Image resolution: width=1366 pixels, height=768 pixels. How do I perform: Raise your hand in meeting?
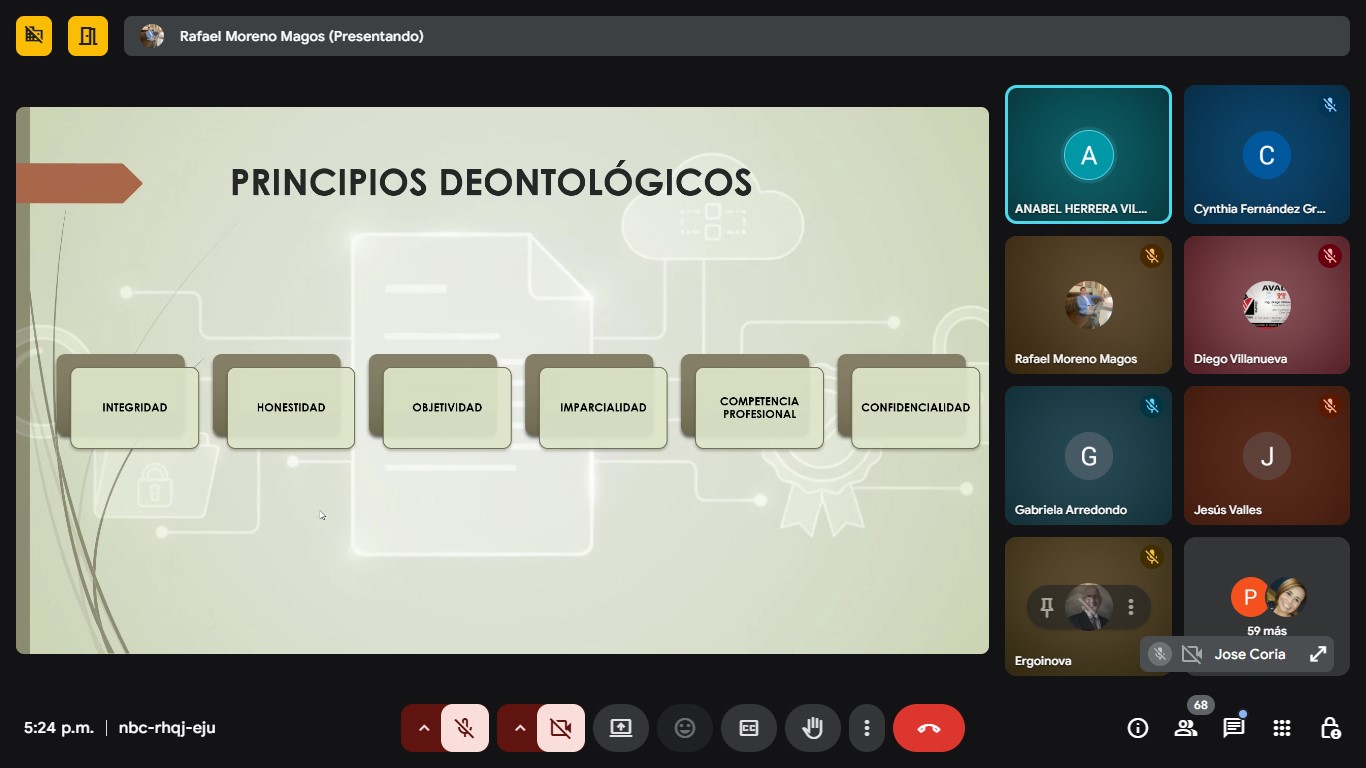click(x=812, y=728)
